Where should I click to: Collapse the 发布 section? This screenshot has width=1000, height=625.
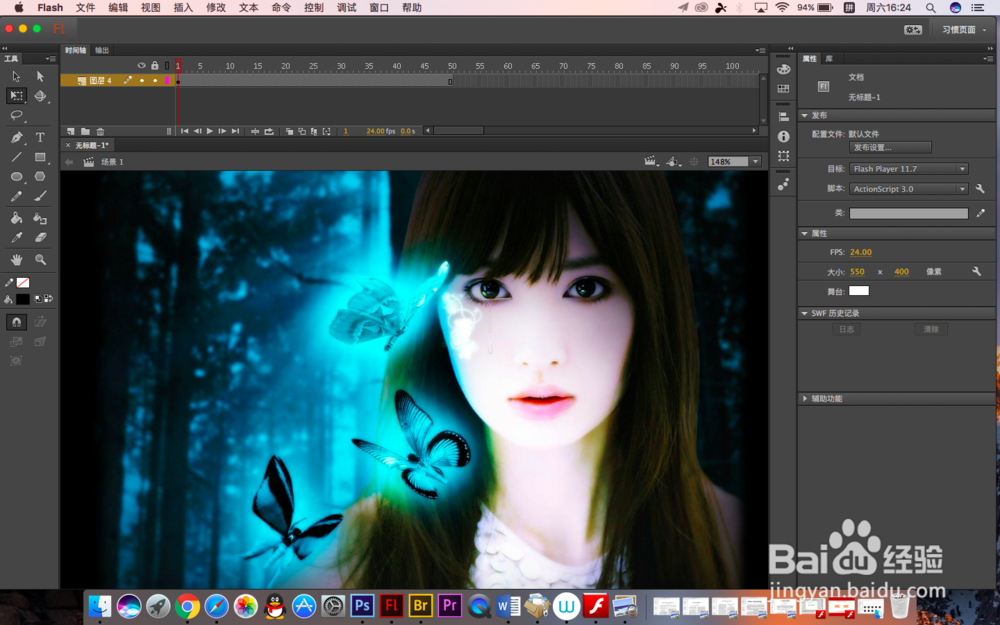point(805,115)
